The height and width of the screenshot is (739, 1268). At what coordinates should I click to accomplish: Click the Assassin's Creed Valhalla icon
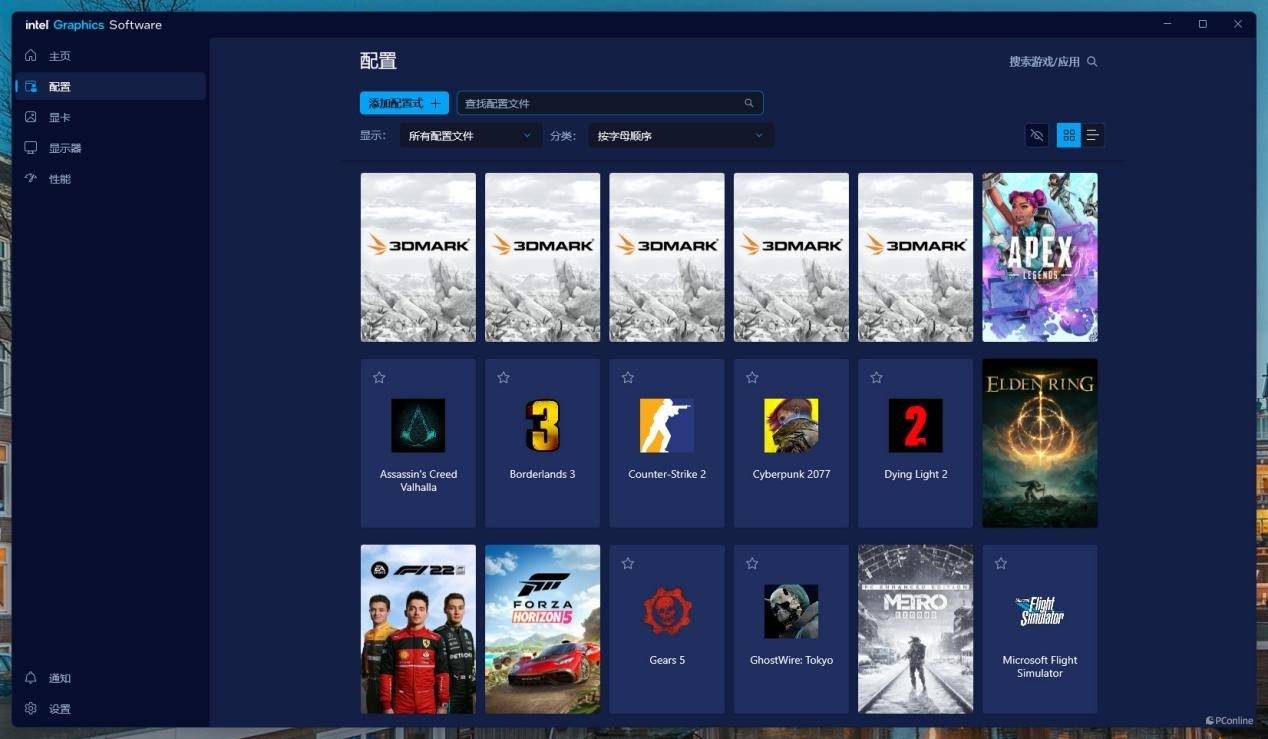(418, 425)
